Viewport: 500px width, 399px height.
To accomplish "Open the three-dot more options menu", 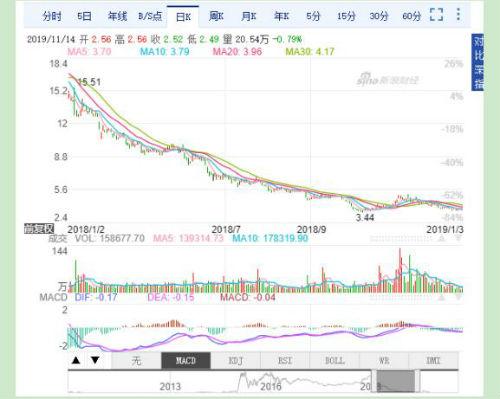I will (x=458, y=15).
